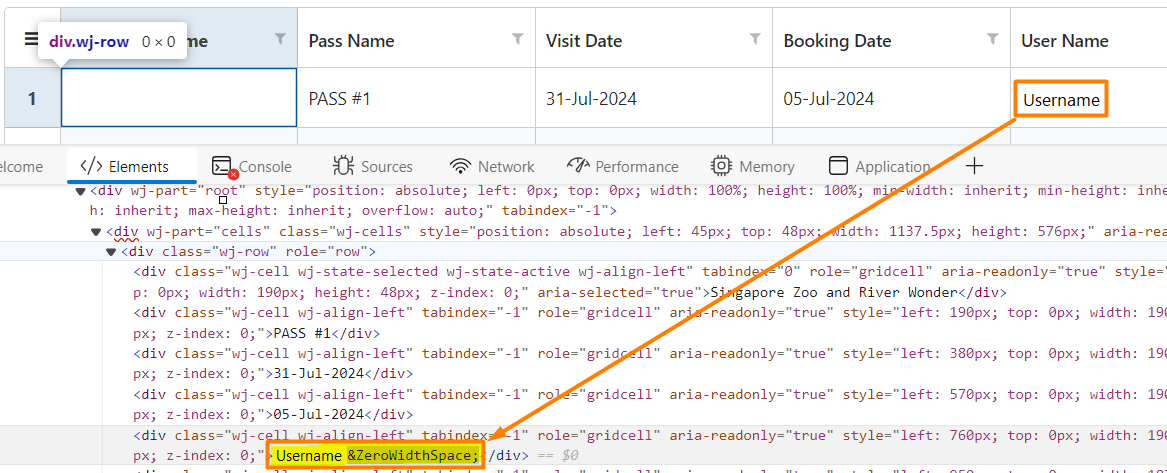Open the Sources panel tab

click(373, 167)
